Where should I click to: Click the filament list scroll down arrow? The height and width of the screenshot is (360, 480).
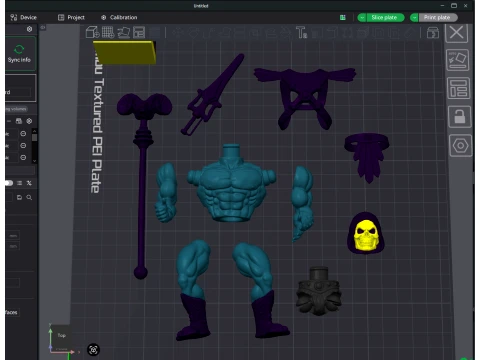(34, 161)
